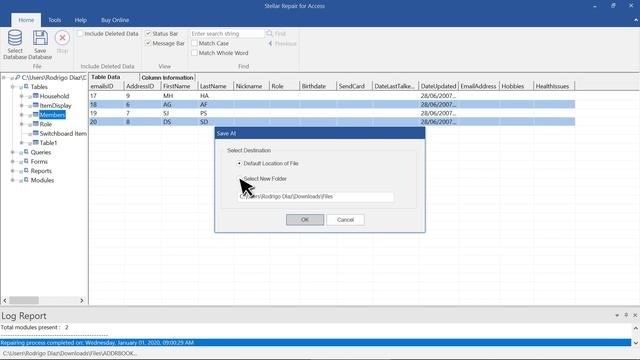Click the log scrollbar up arrow
The width and height of the screenshot is (640, 360).
[636, 328]
